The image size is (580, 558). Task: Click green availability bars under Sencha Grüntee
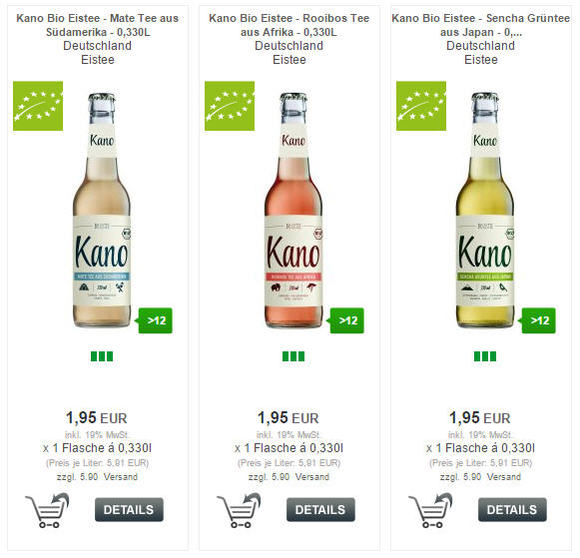coord(485,356)
